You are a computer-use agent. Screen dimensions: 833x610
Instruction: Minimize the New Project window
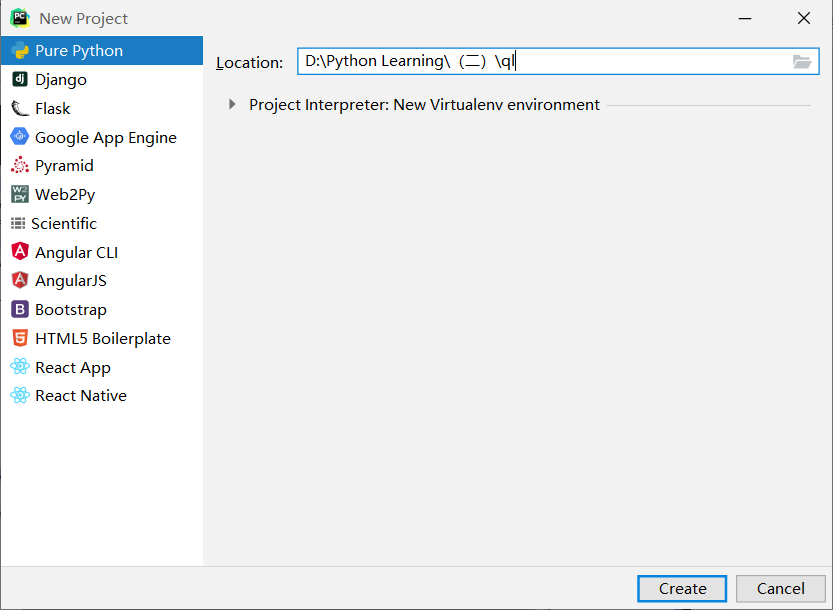745,18
